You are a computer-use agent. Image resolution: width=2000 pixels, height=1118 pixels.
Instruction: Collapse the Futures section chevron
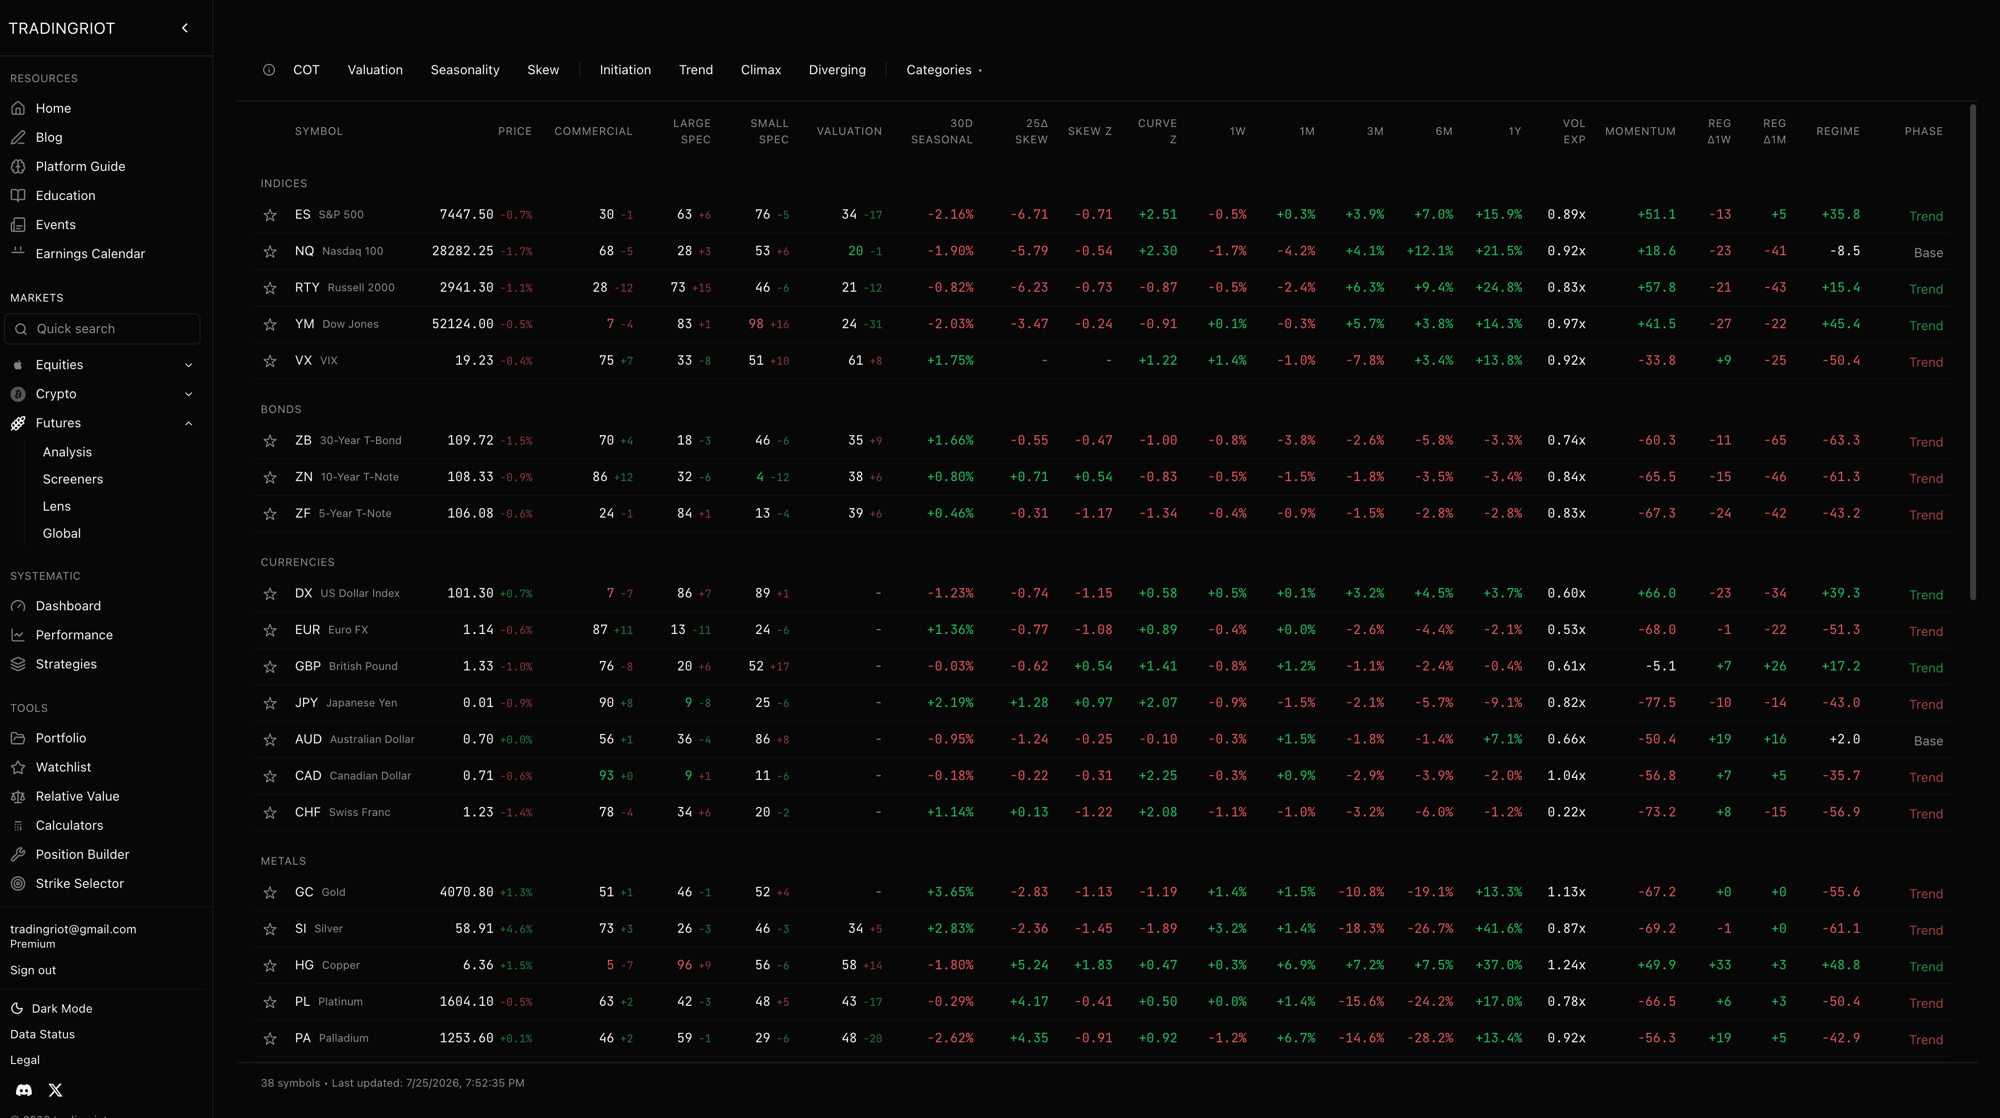coord(188,423)
